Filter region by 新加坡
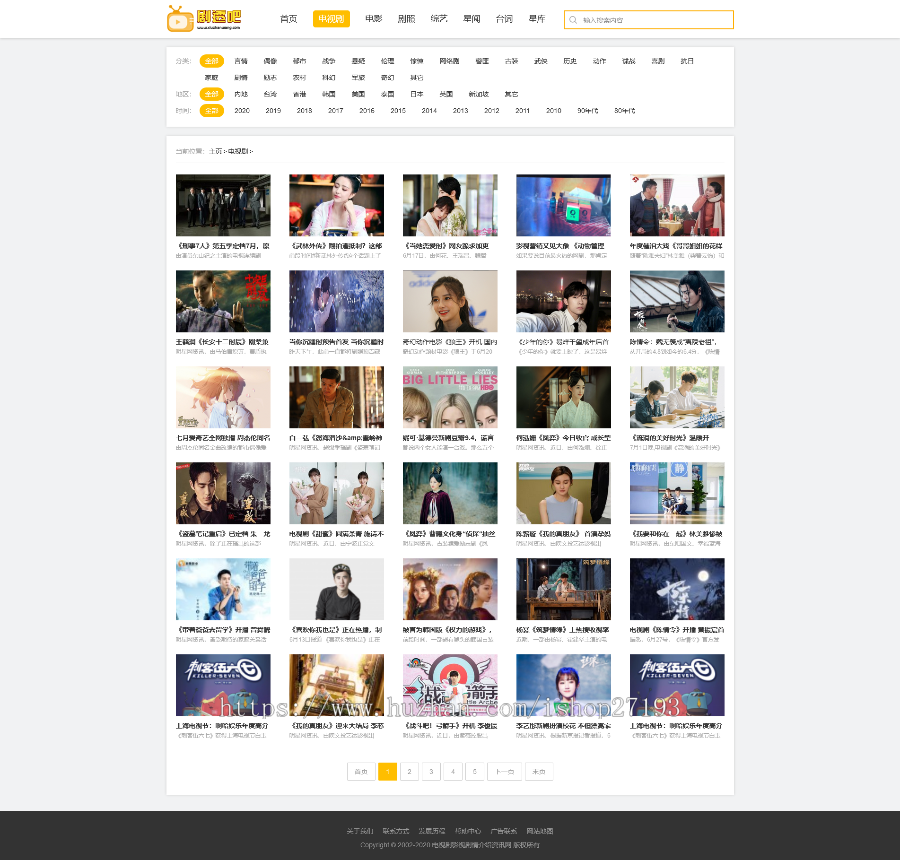The height and width of the screenshot is (860, 900). tap(479, 94)
